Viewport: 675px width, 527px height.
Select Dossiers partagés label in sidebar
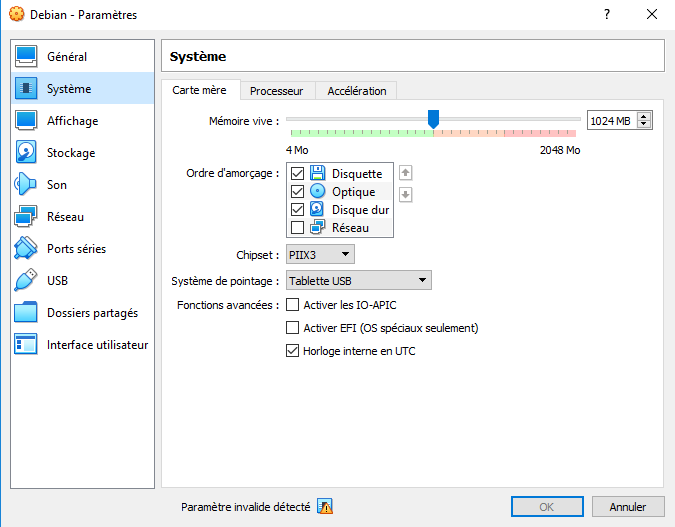[x=93, y=313]
